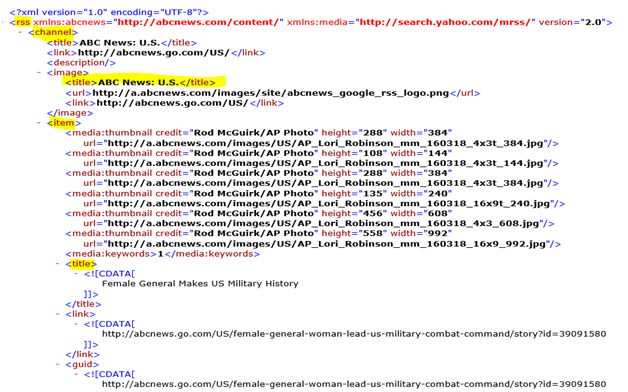This screenshot has height=392, width=628.
Task: Click the url ending in 4x3t_144.jpg
Action: coord(321,163)
